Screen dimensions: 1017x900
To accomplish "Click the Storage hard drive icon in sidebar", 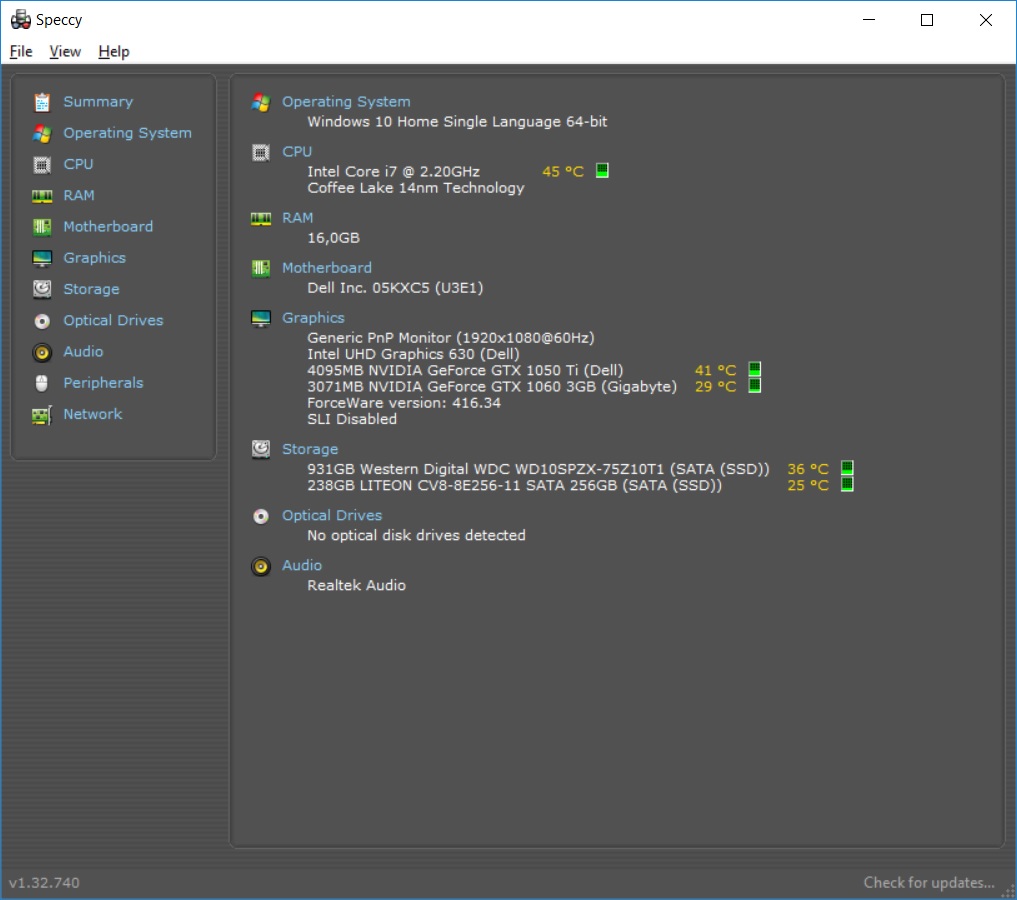I will (42, 289).
